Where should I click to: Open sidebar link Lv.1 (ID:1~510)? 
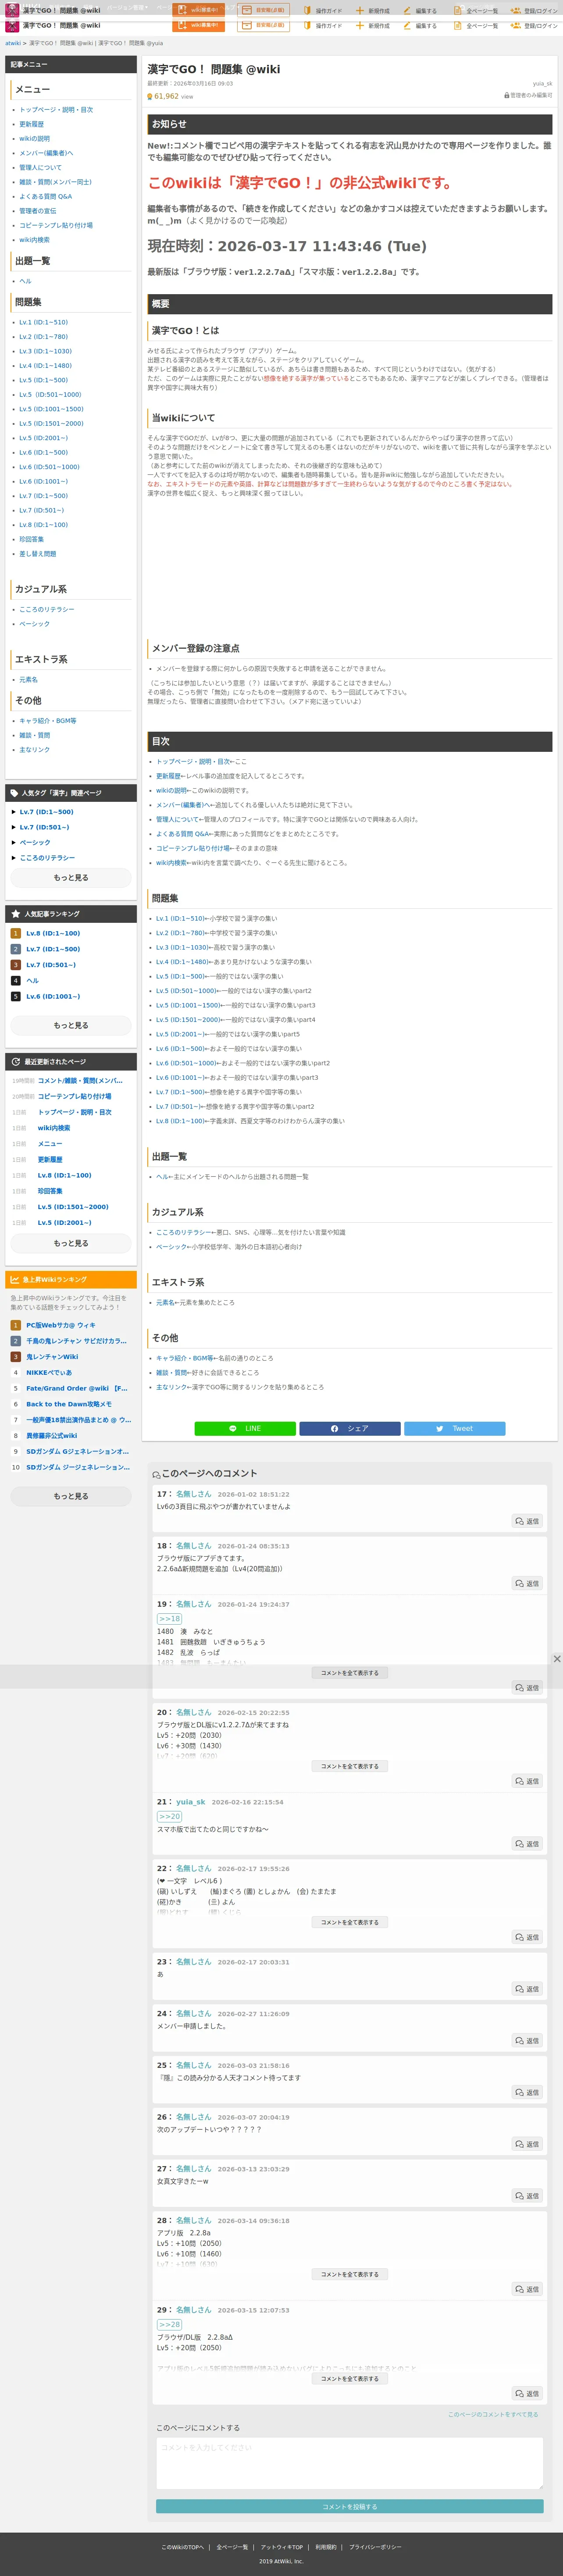tap(43, 322)
